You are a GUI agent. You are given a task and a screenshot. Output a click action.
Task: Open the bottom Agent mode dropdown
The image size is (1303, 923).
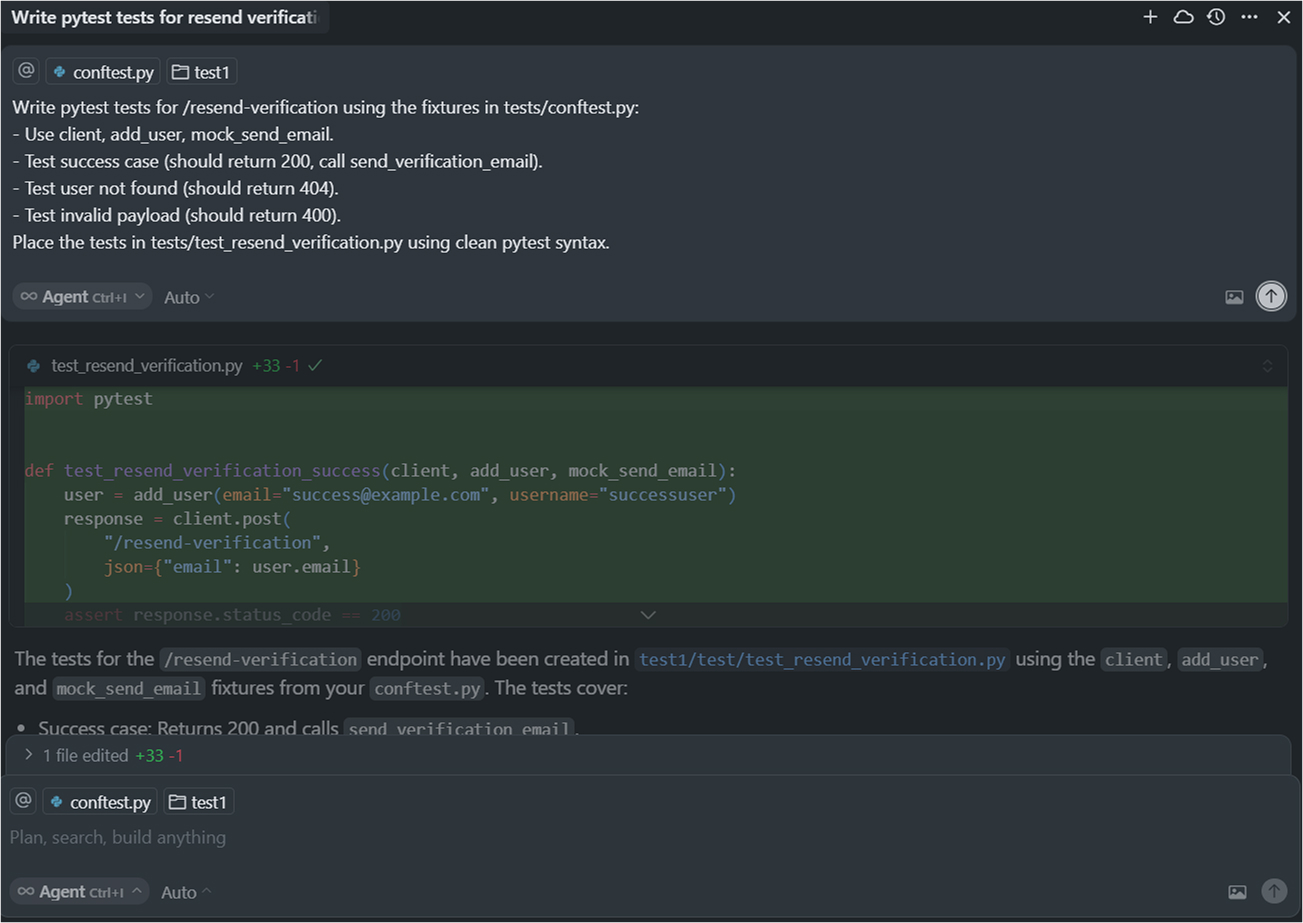point(80,892)
